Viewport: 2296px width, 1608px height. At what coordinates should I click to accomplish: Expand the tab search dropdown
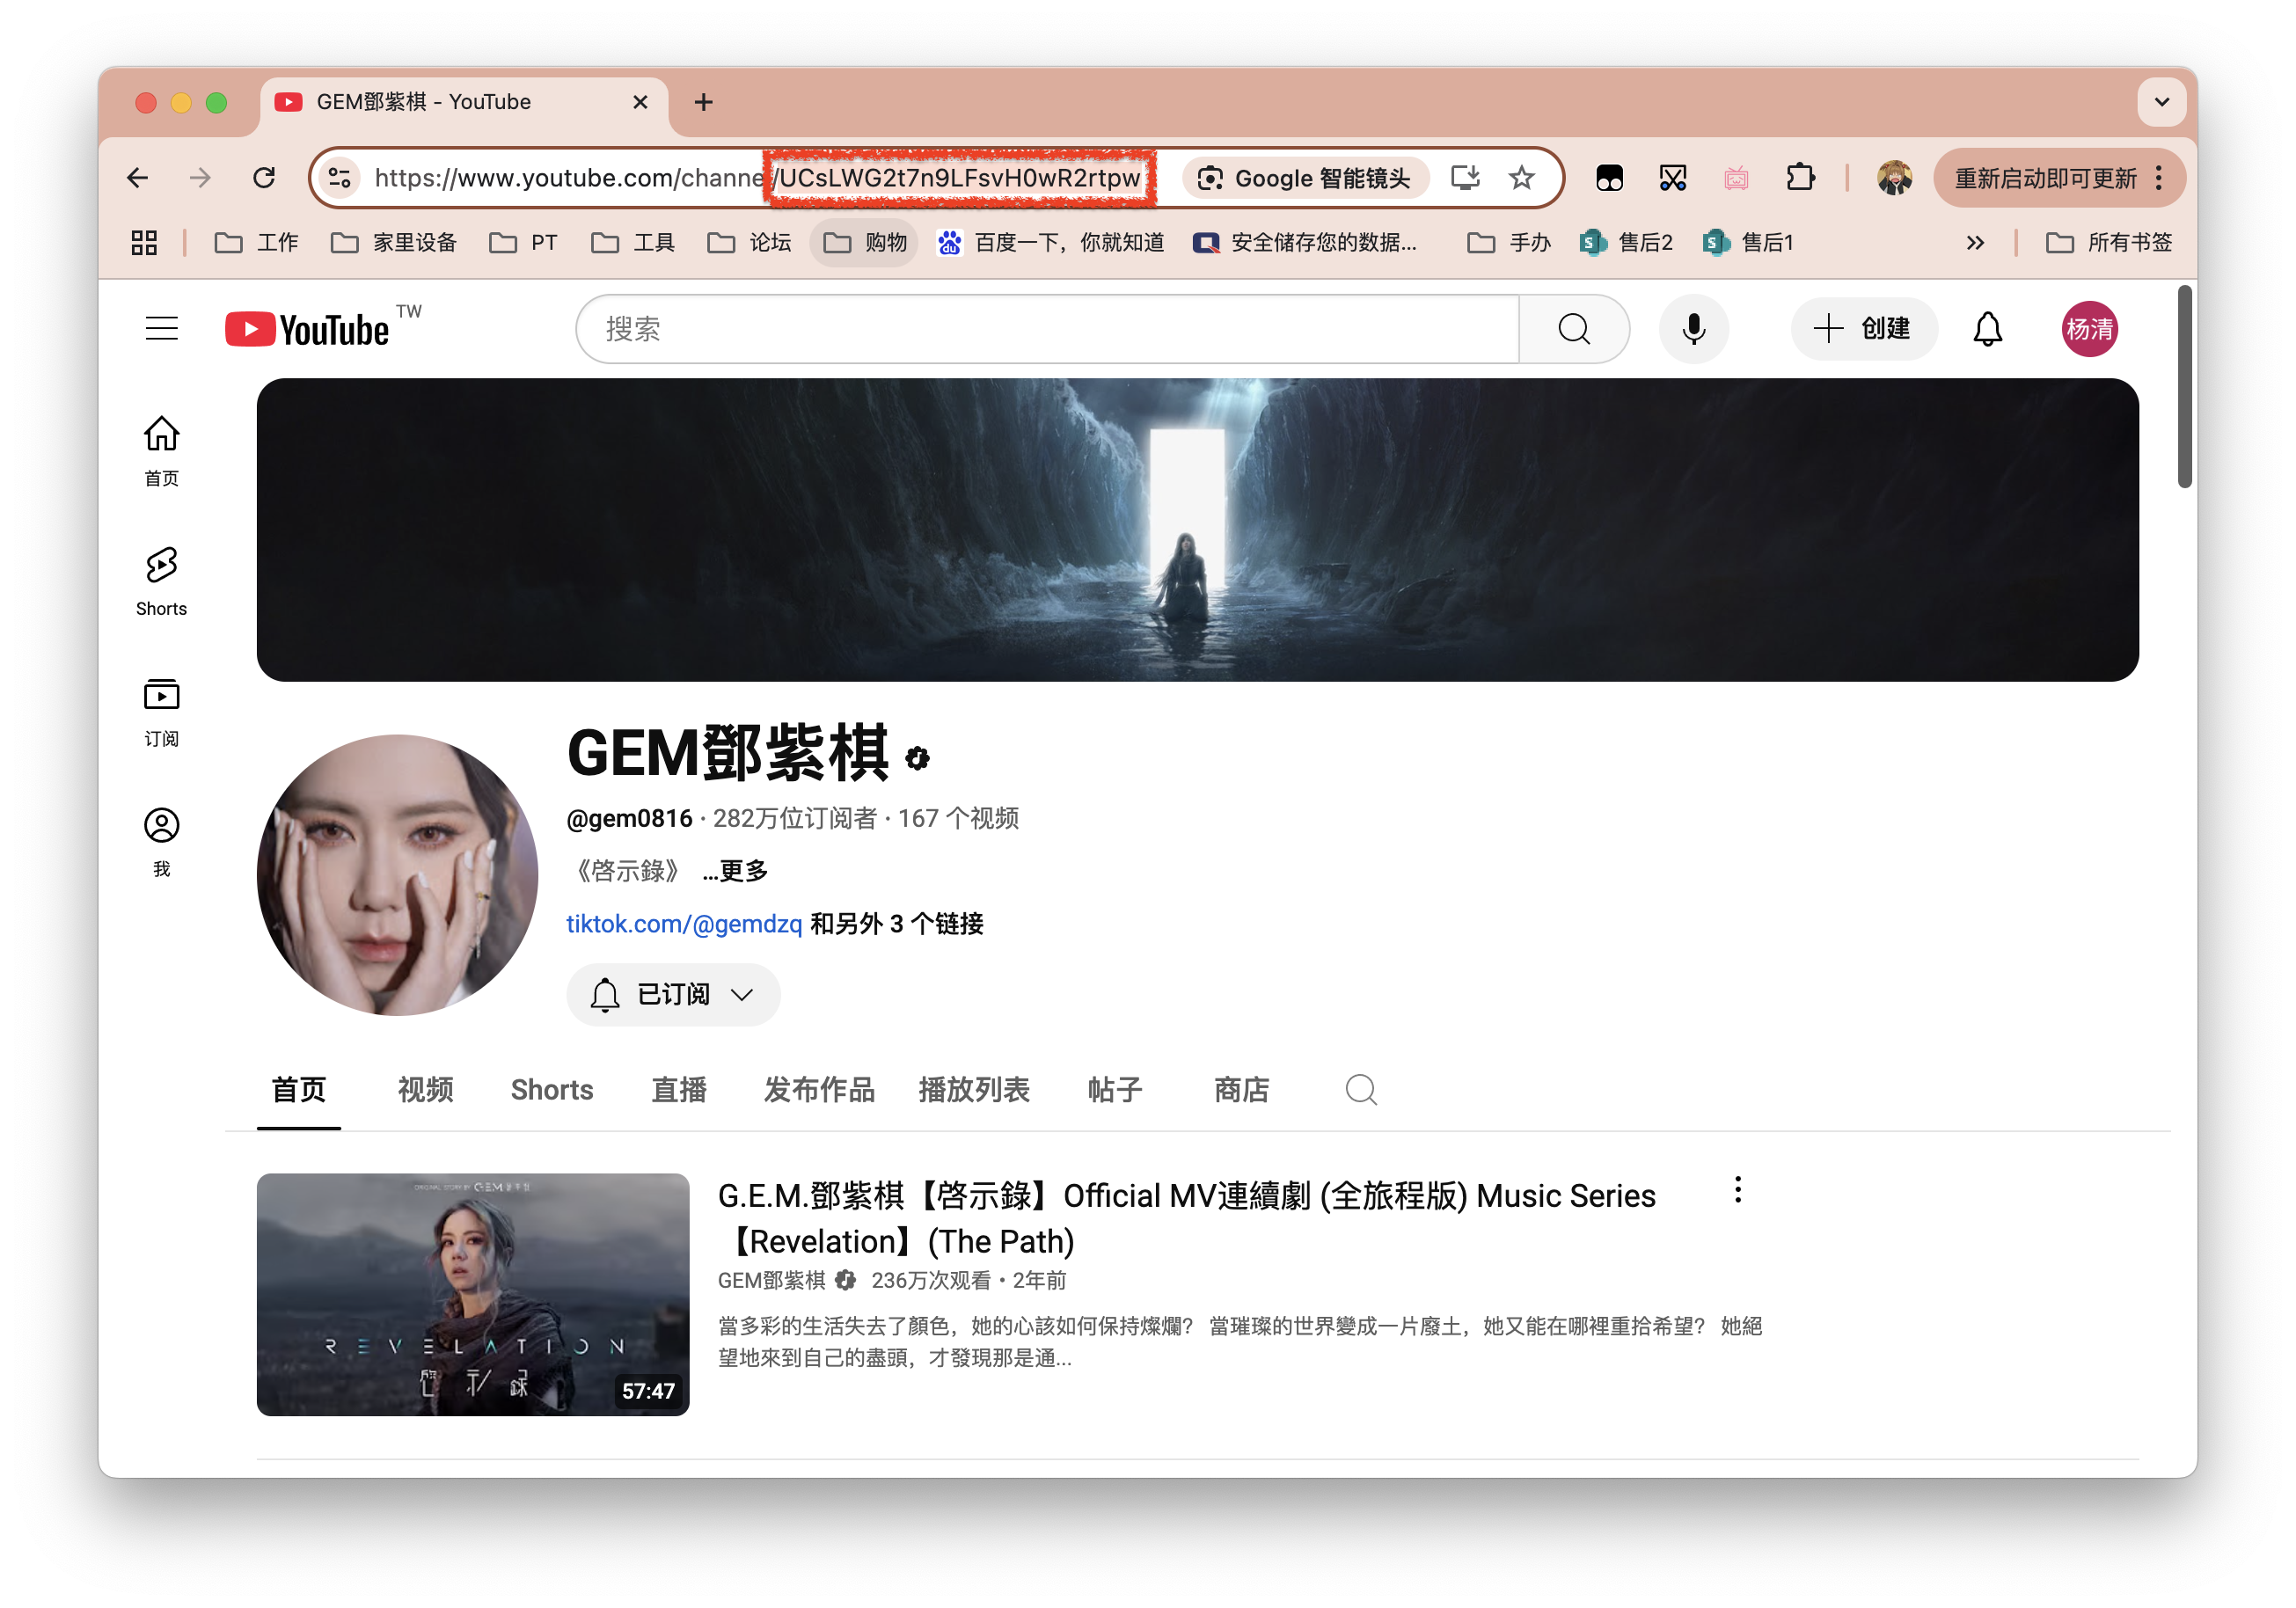[x=2161, y=102]
